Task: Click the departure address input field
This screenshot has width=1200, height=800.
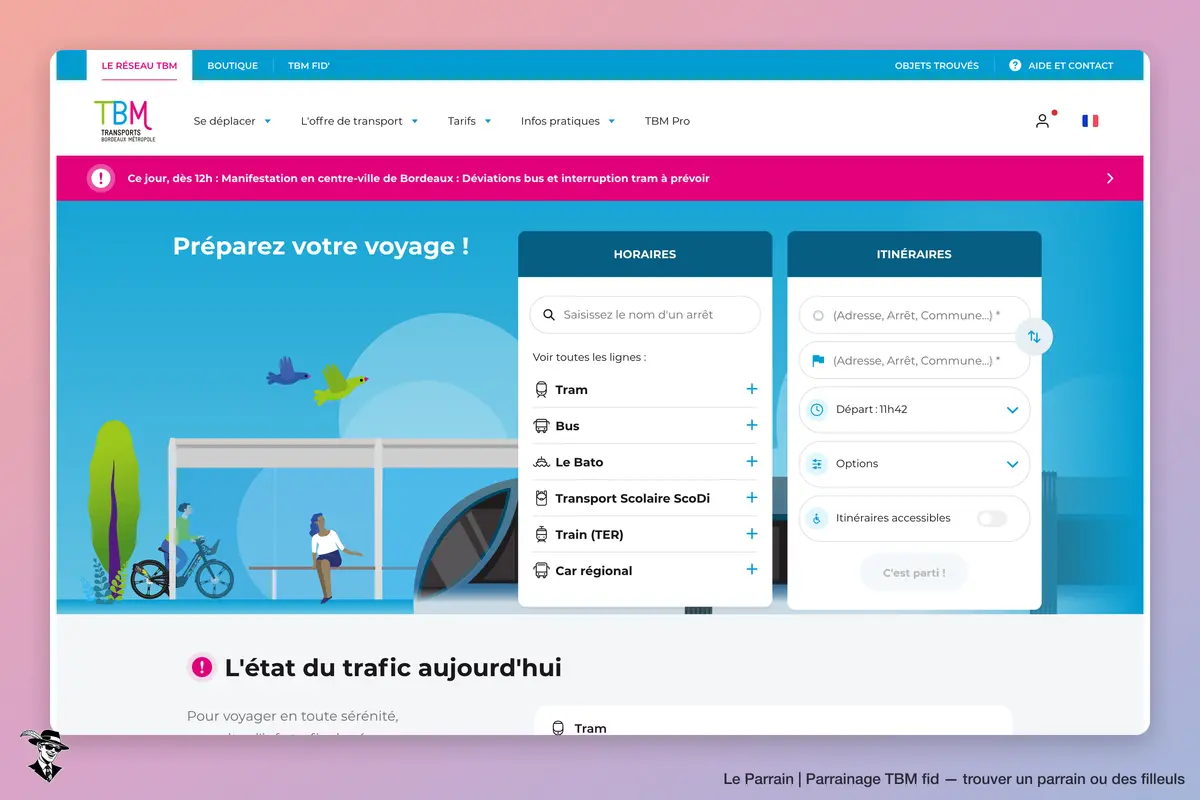Action: [914, 315]
